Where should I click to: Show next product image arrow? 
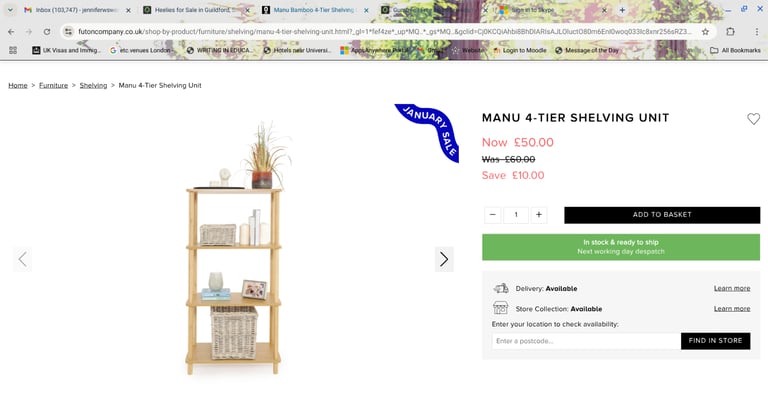click(444, 259)
